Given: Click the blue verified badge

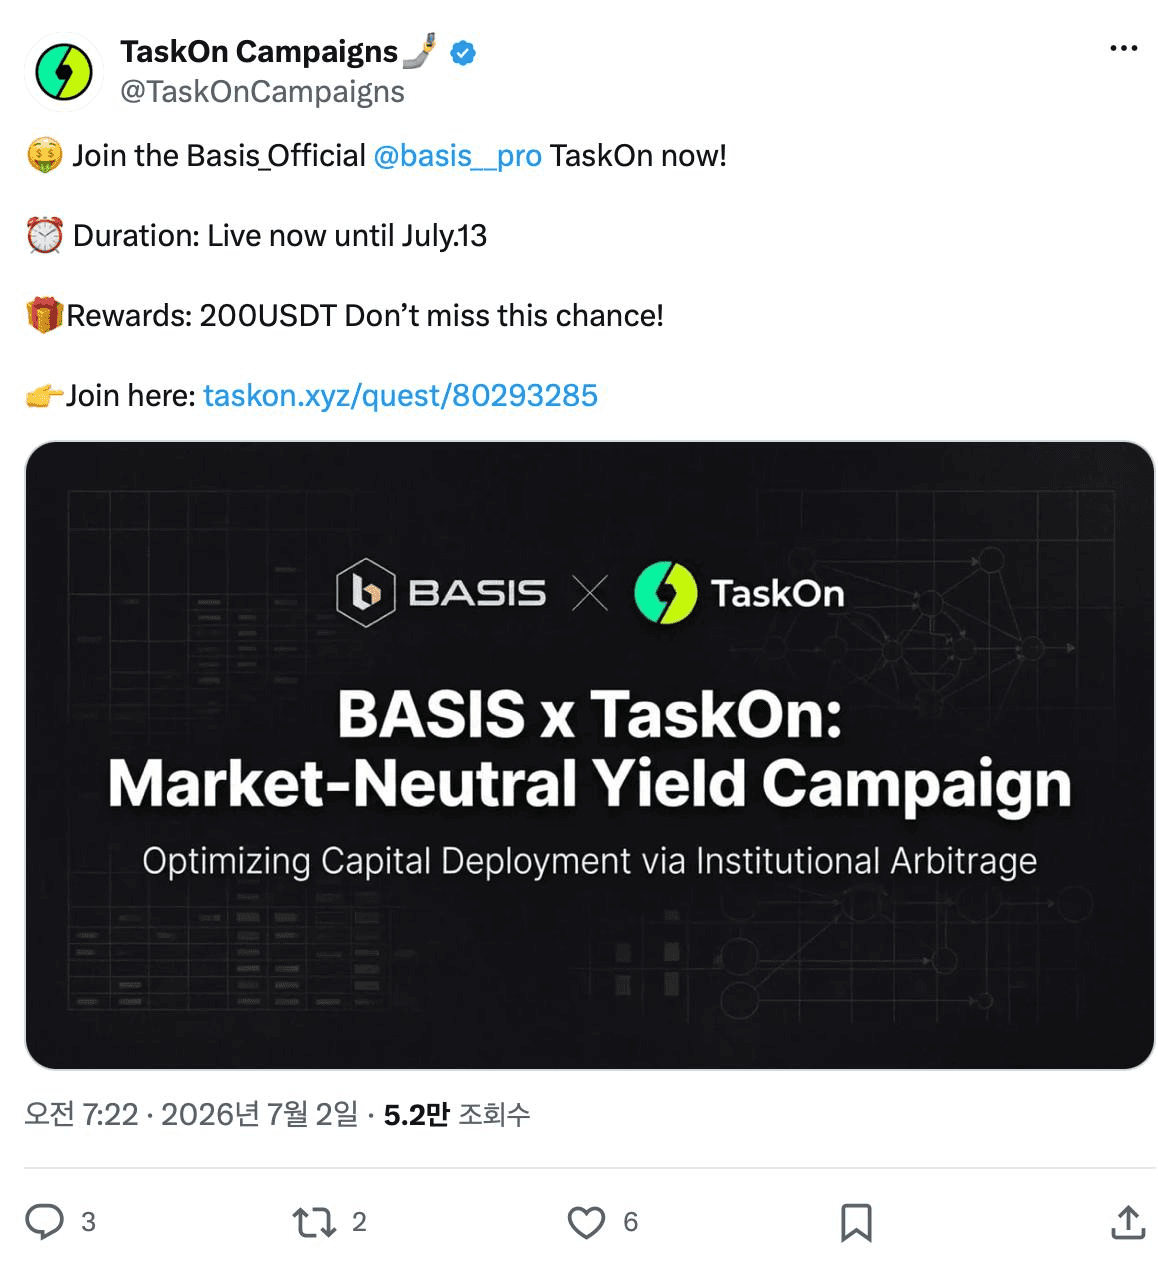Looking at the screenshot, I should (x=463, y=53).
